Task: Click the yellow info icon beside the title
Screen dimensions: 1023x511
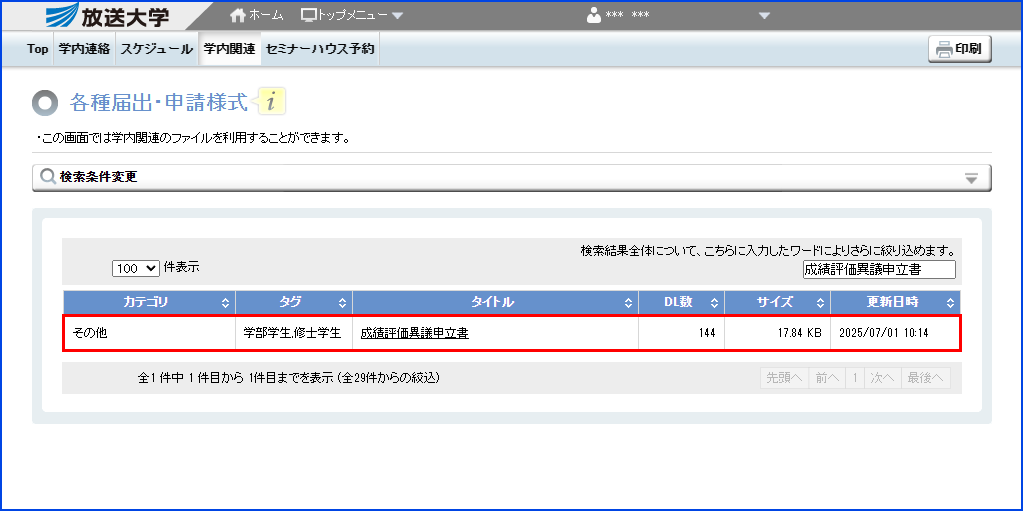Action: [x=271, y=102]
